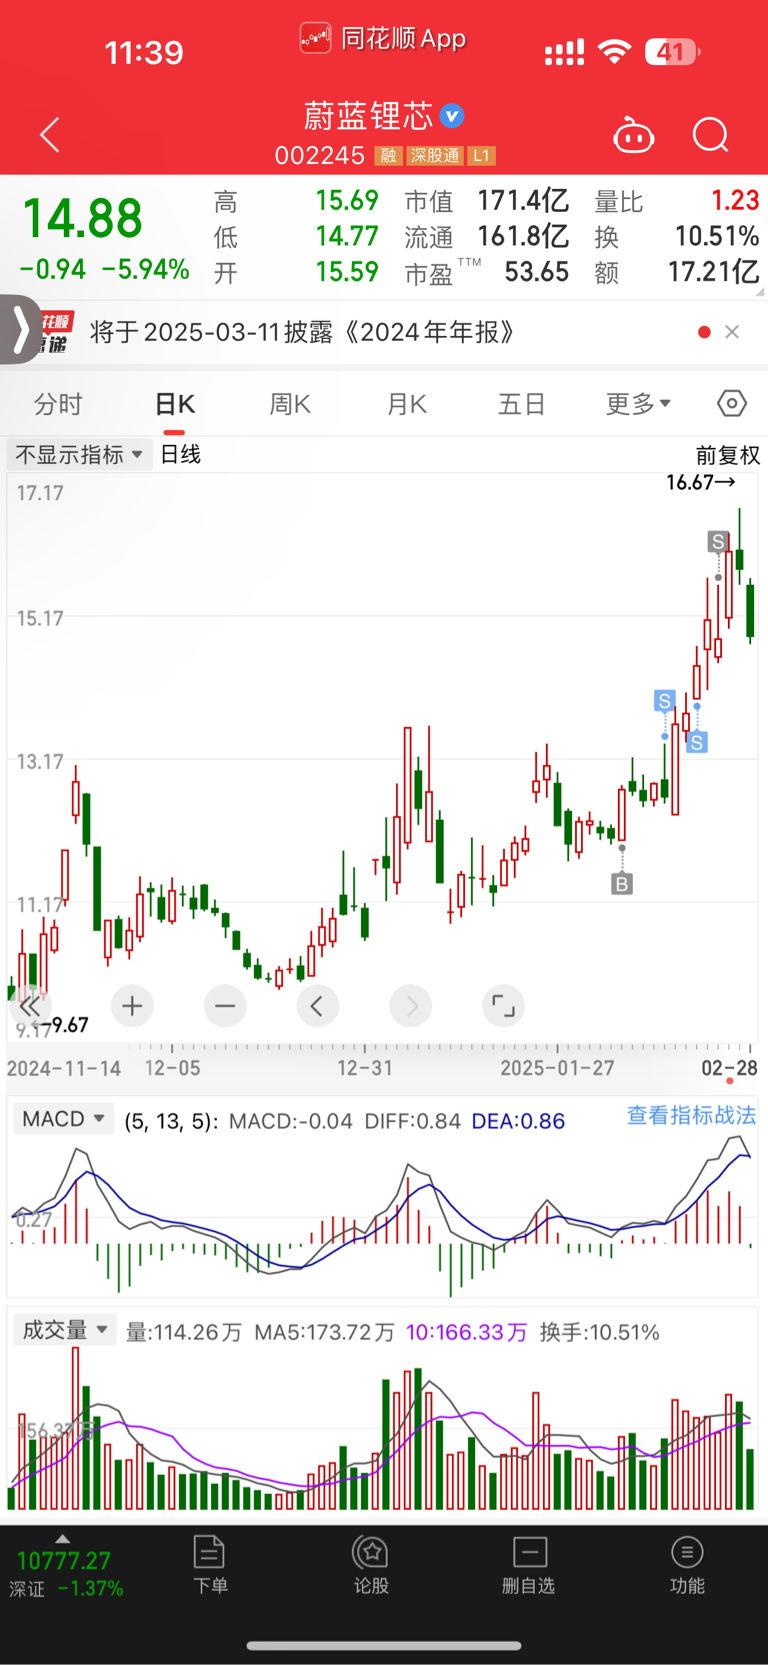
Task: Tap the back arrow in header
Action: coord(50,135)
